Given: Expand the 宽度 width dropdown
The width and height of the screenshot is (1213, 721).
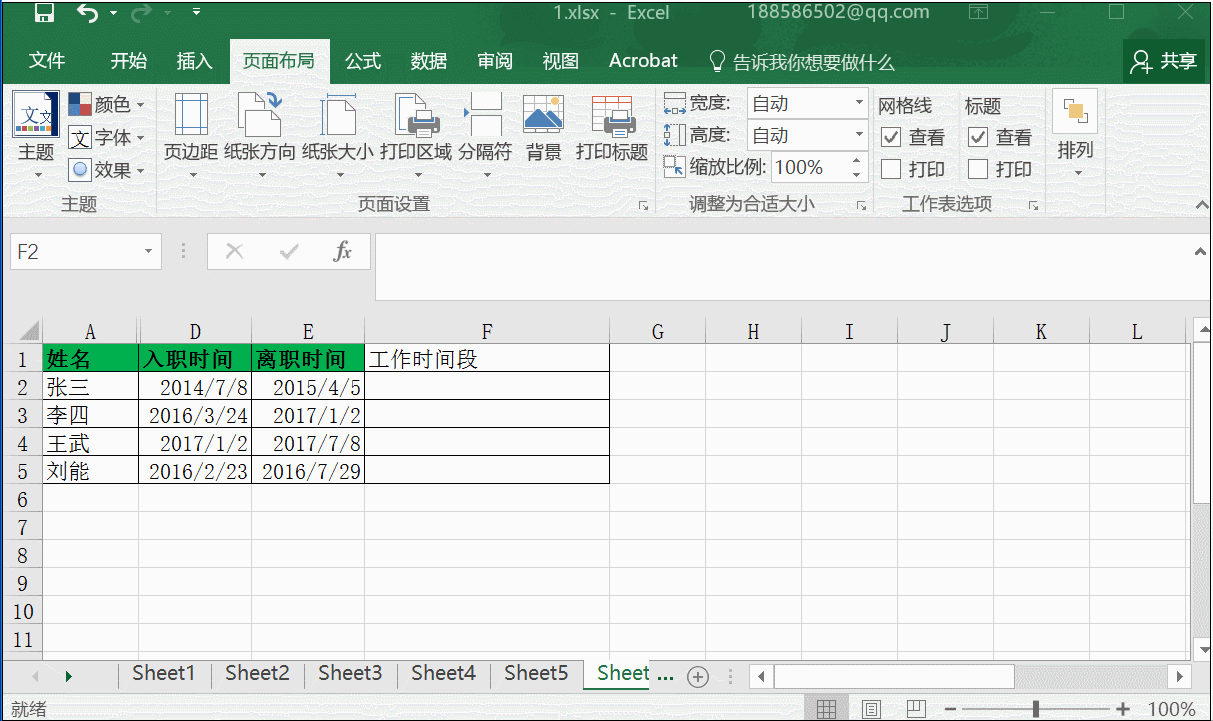Looking at the screenshot, I should point(858,103).
